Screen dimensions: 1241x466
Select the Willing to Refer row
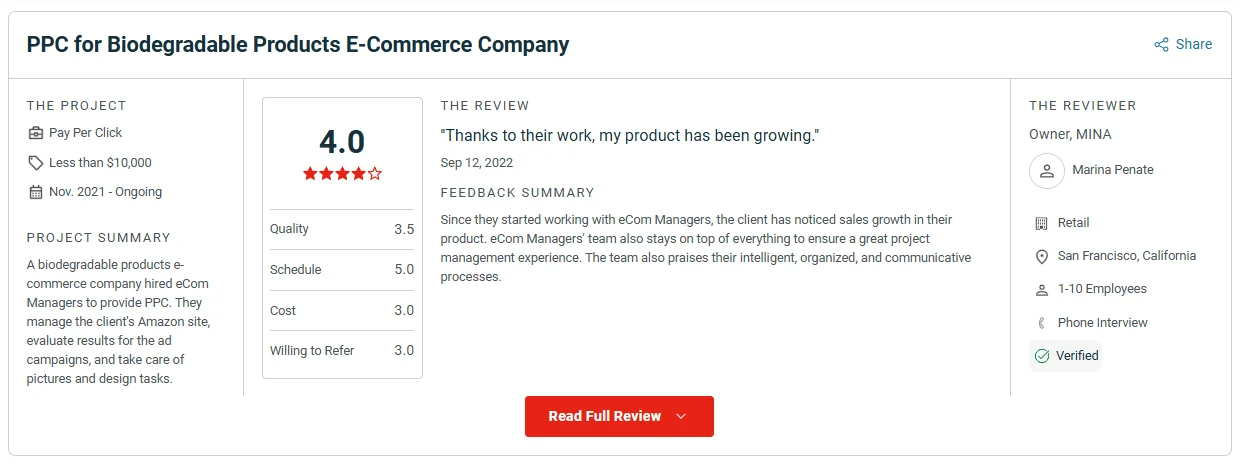[x=342, y=351]
